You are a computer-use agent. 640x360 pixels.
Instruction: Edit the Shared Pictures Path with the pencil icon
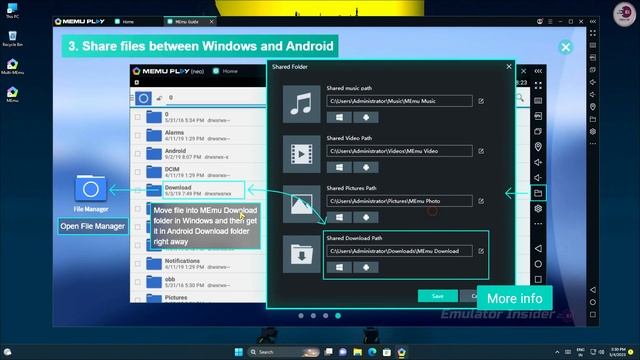click(481, 201)
